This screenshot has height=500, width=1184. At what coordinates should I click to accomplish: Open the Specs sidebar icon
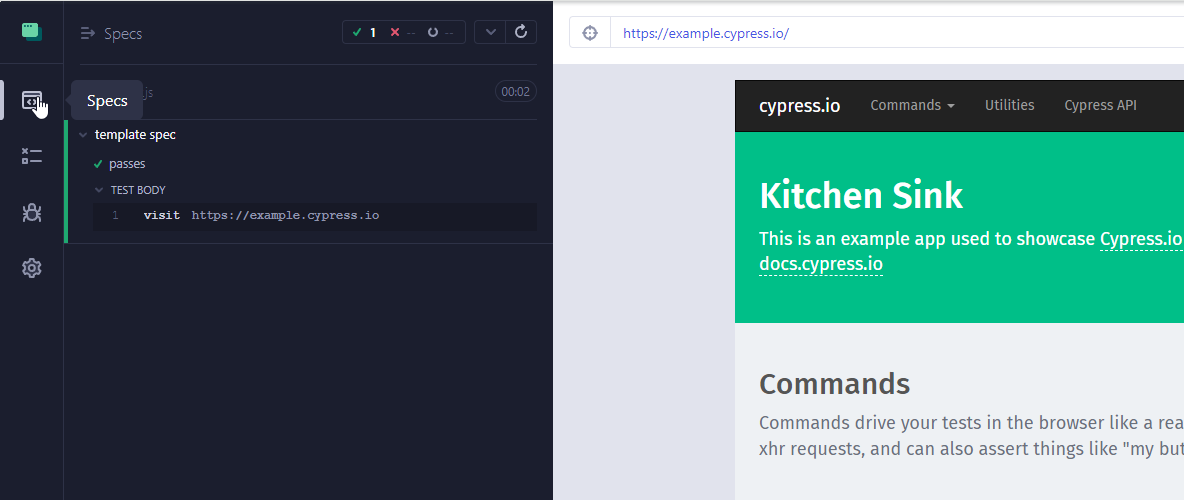31,100
